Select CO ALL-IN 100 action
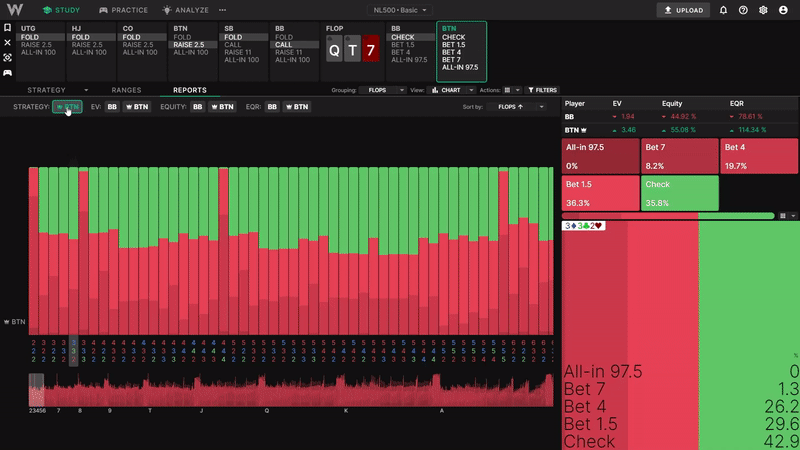800x450 pixels. tap(140, 53)
